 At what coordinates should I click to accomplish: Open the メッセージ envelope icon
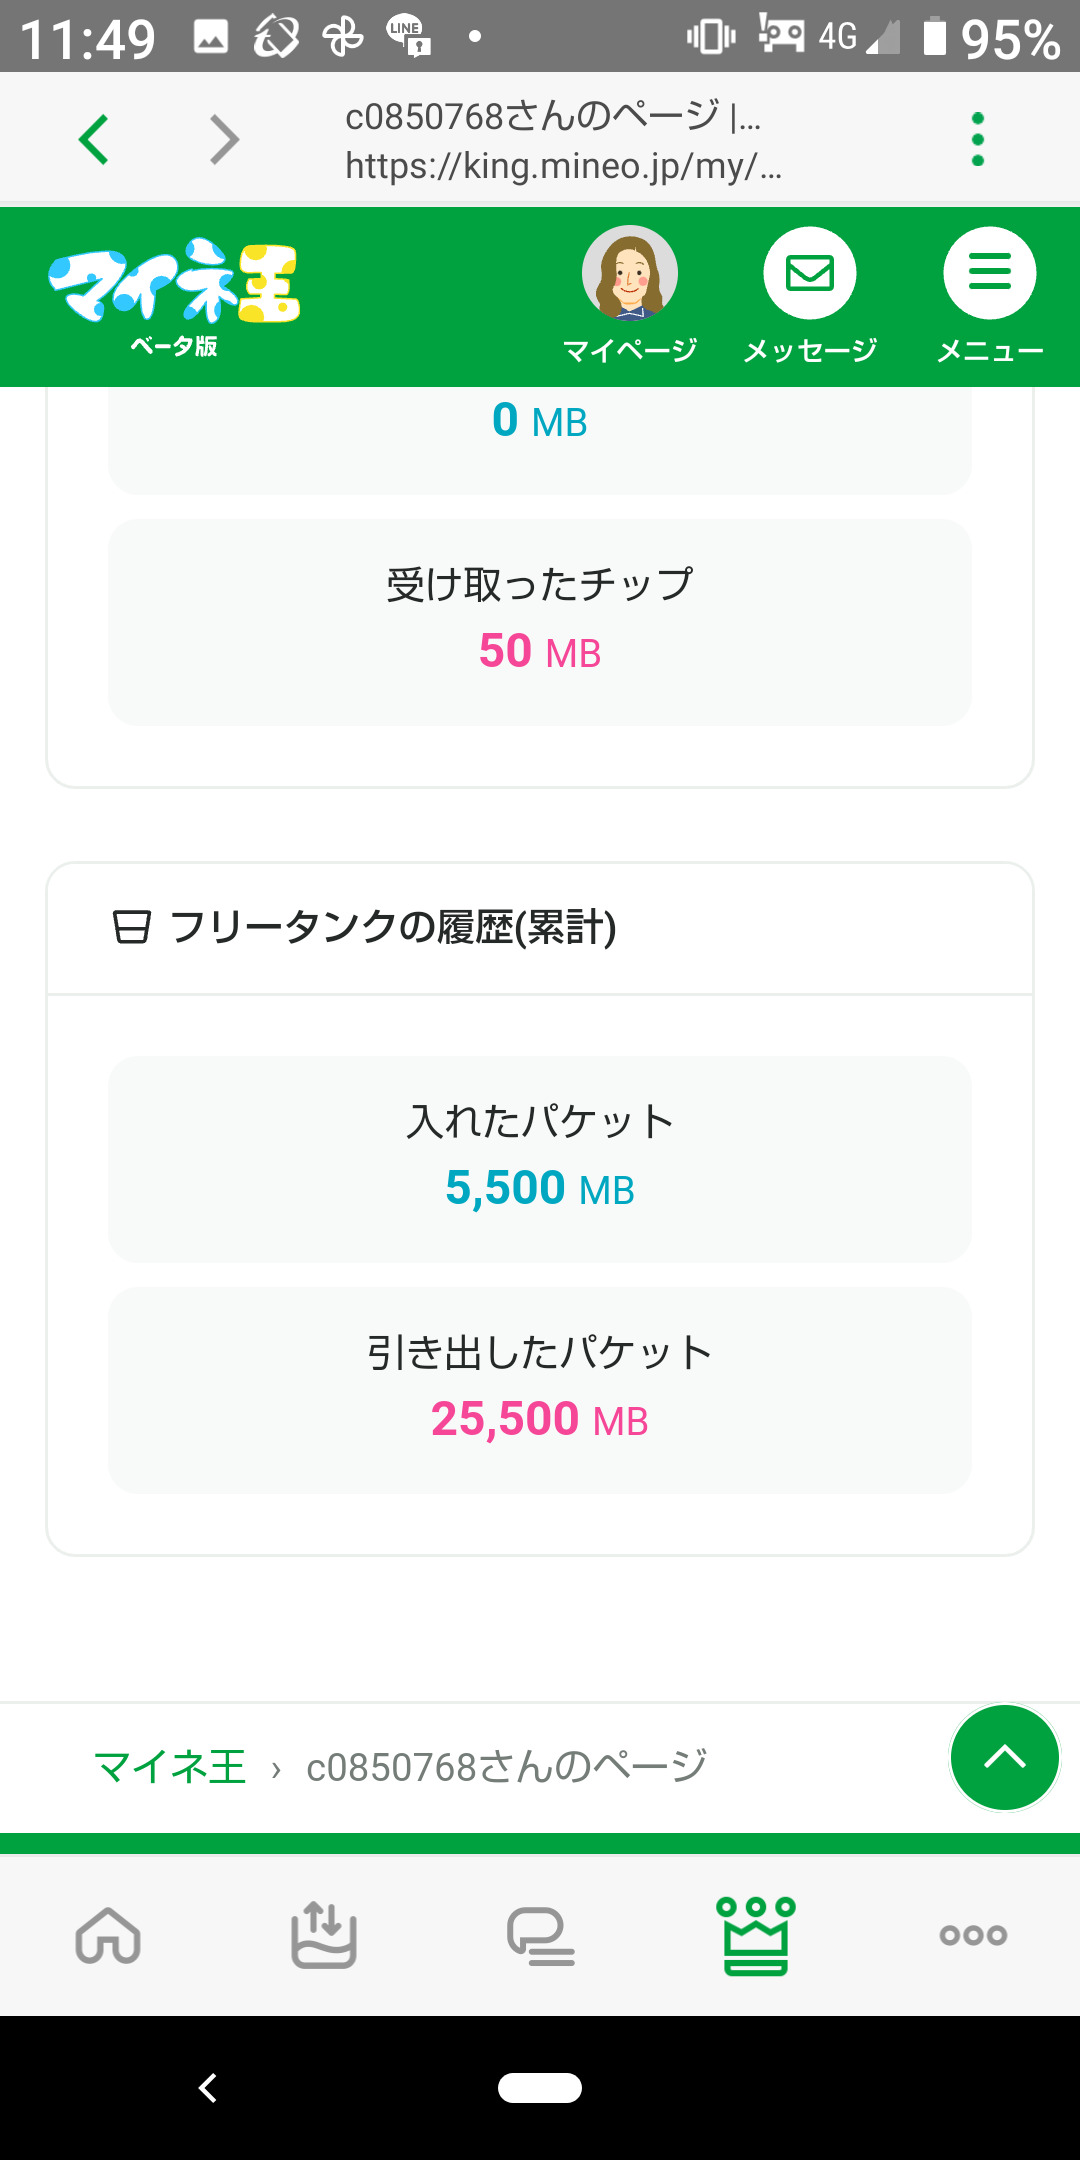click(810, 275)
